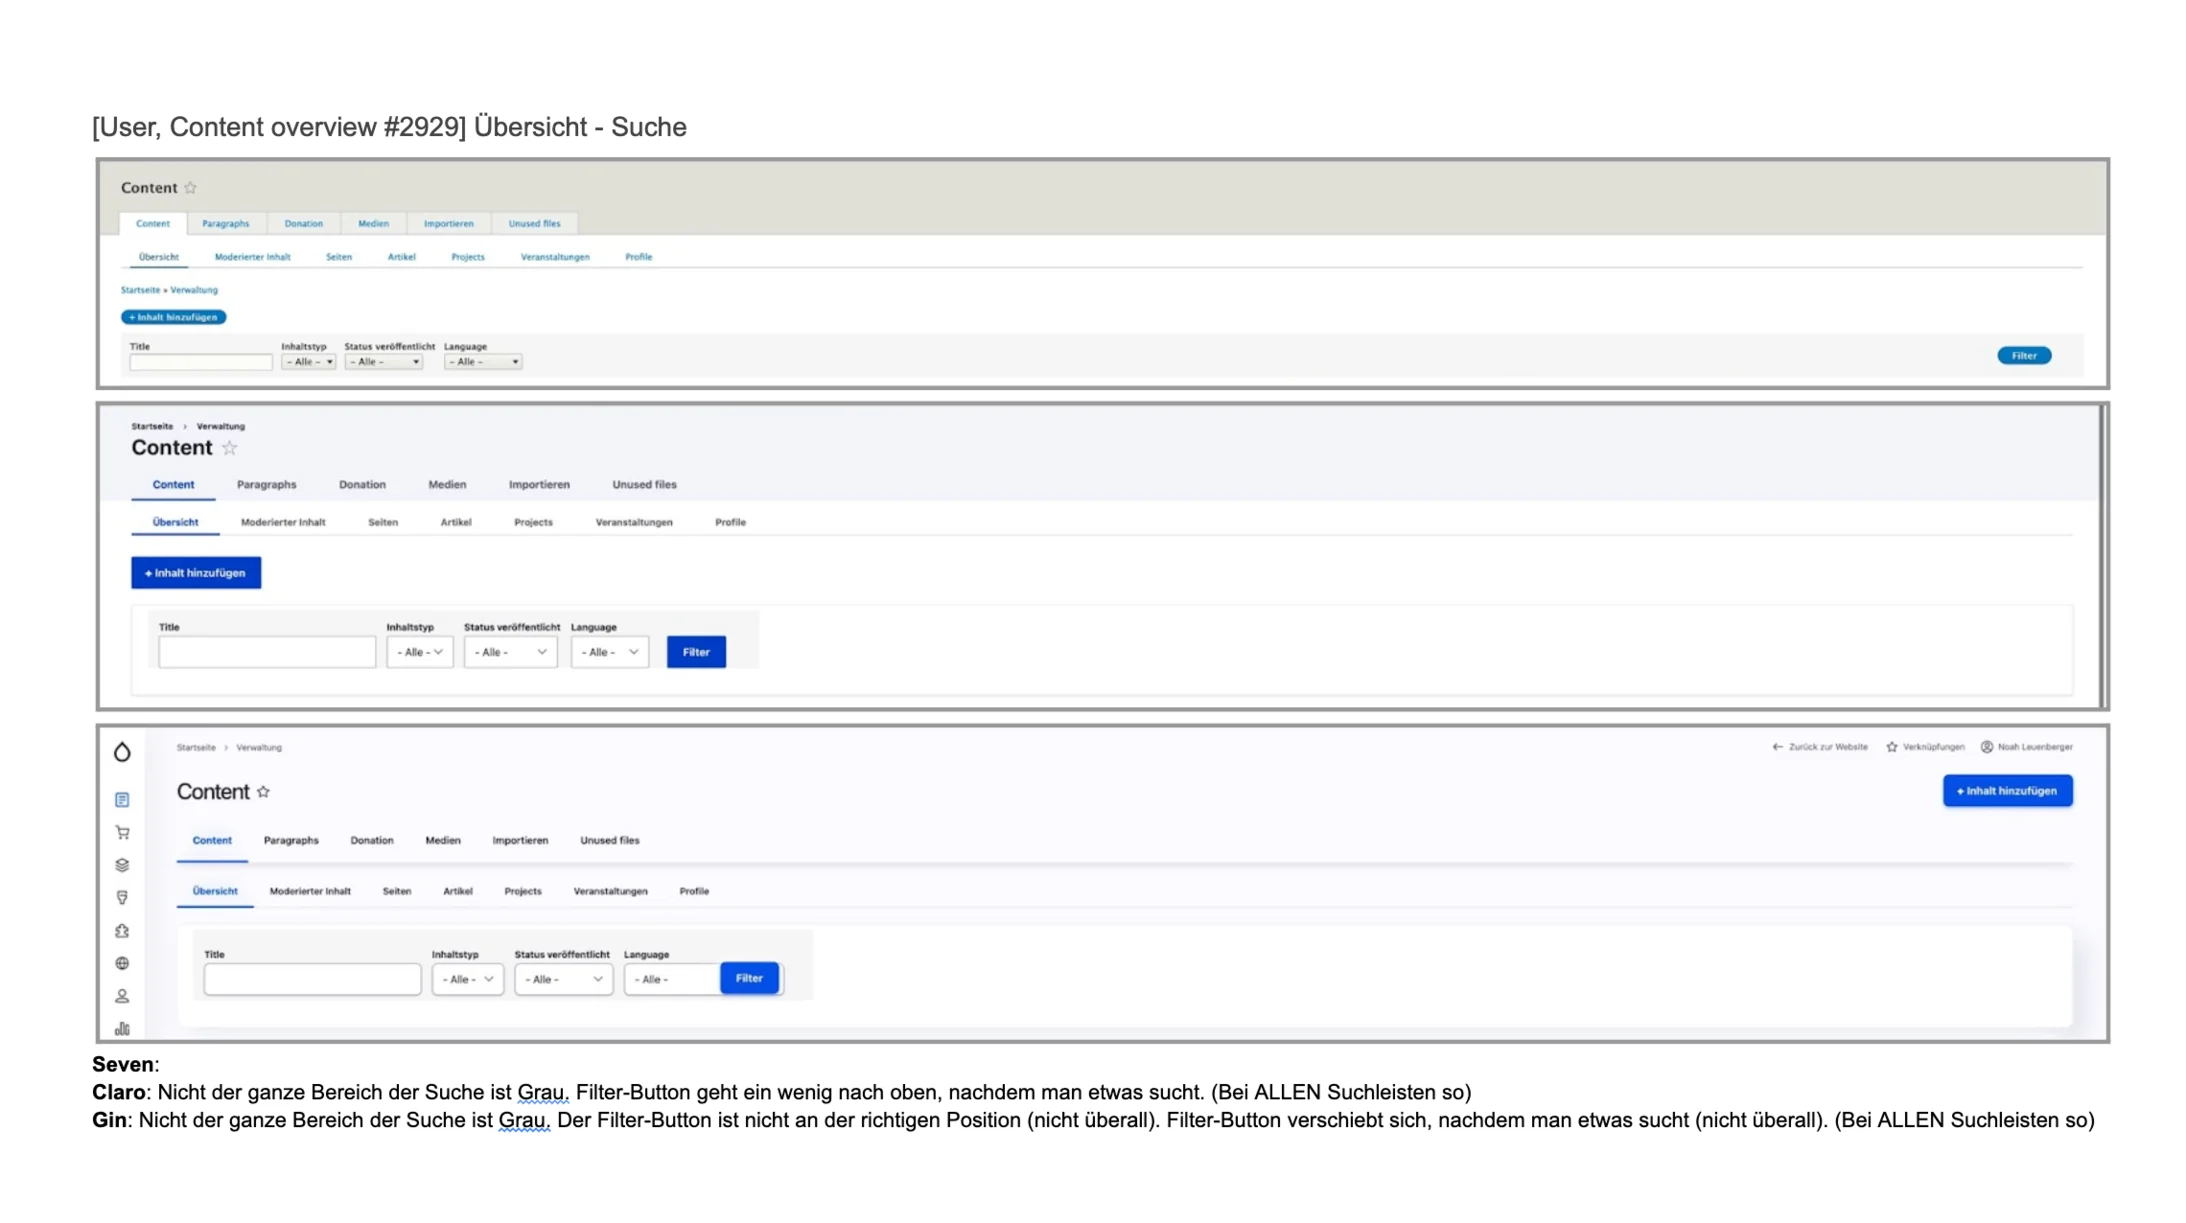Screen dimensions: 2186x1223
Task: Open the shopping cart icon in the sidebar
Action: (x=122, y=832)
